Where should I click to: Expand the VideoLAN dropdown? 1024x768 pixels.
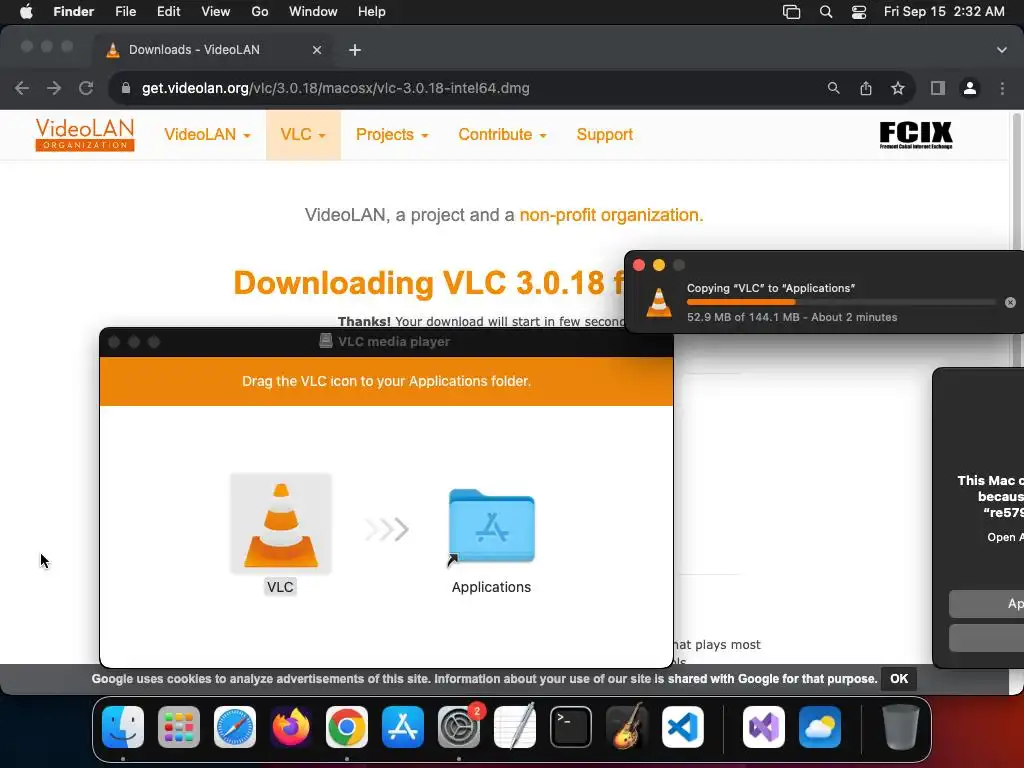point(207,135)
